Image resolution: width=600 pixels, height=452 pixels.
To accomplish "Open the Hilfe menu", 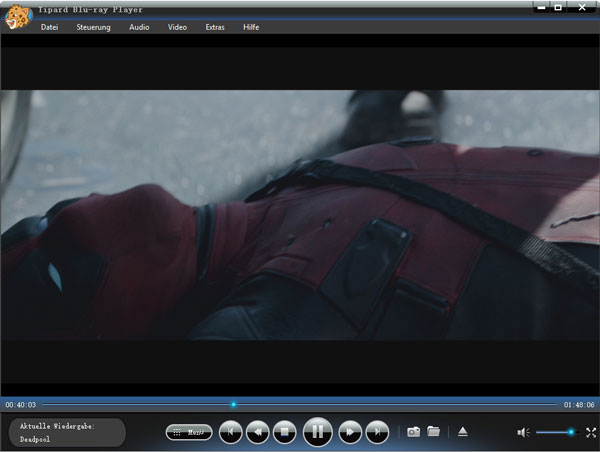I will [x=251, y=27].
